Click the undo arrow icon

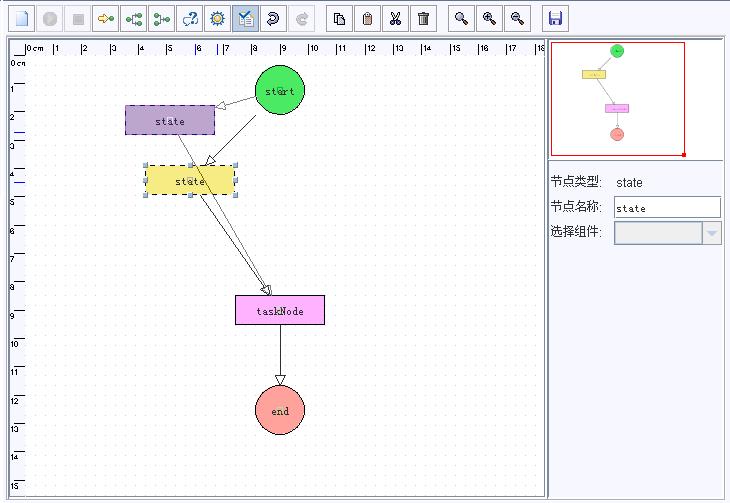pos(273,19)
